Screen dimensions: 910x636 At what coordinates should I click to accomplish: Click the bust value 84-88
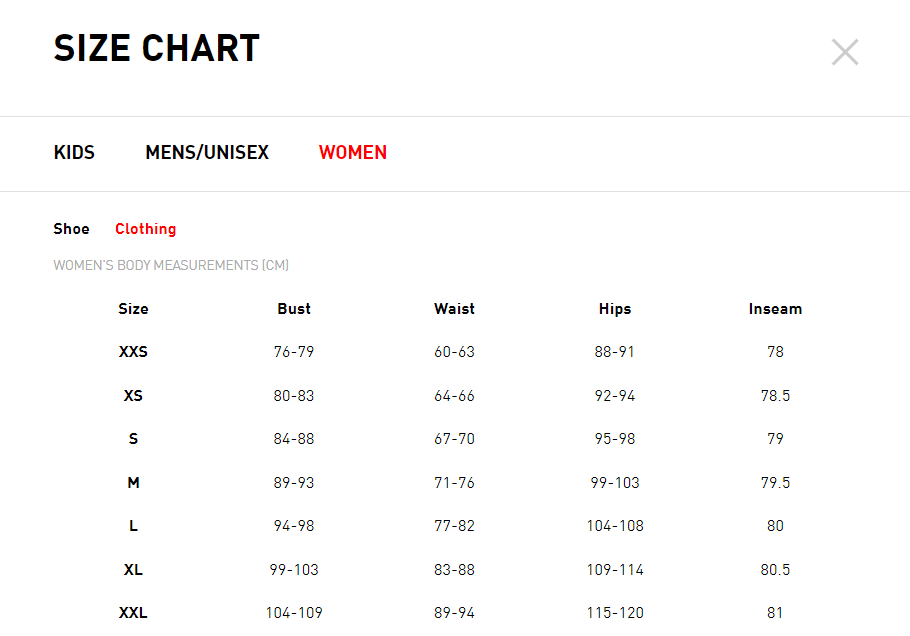pyautogui.click(x=294, y=439)
